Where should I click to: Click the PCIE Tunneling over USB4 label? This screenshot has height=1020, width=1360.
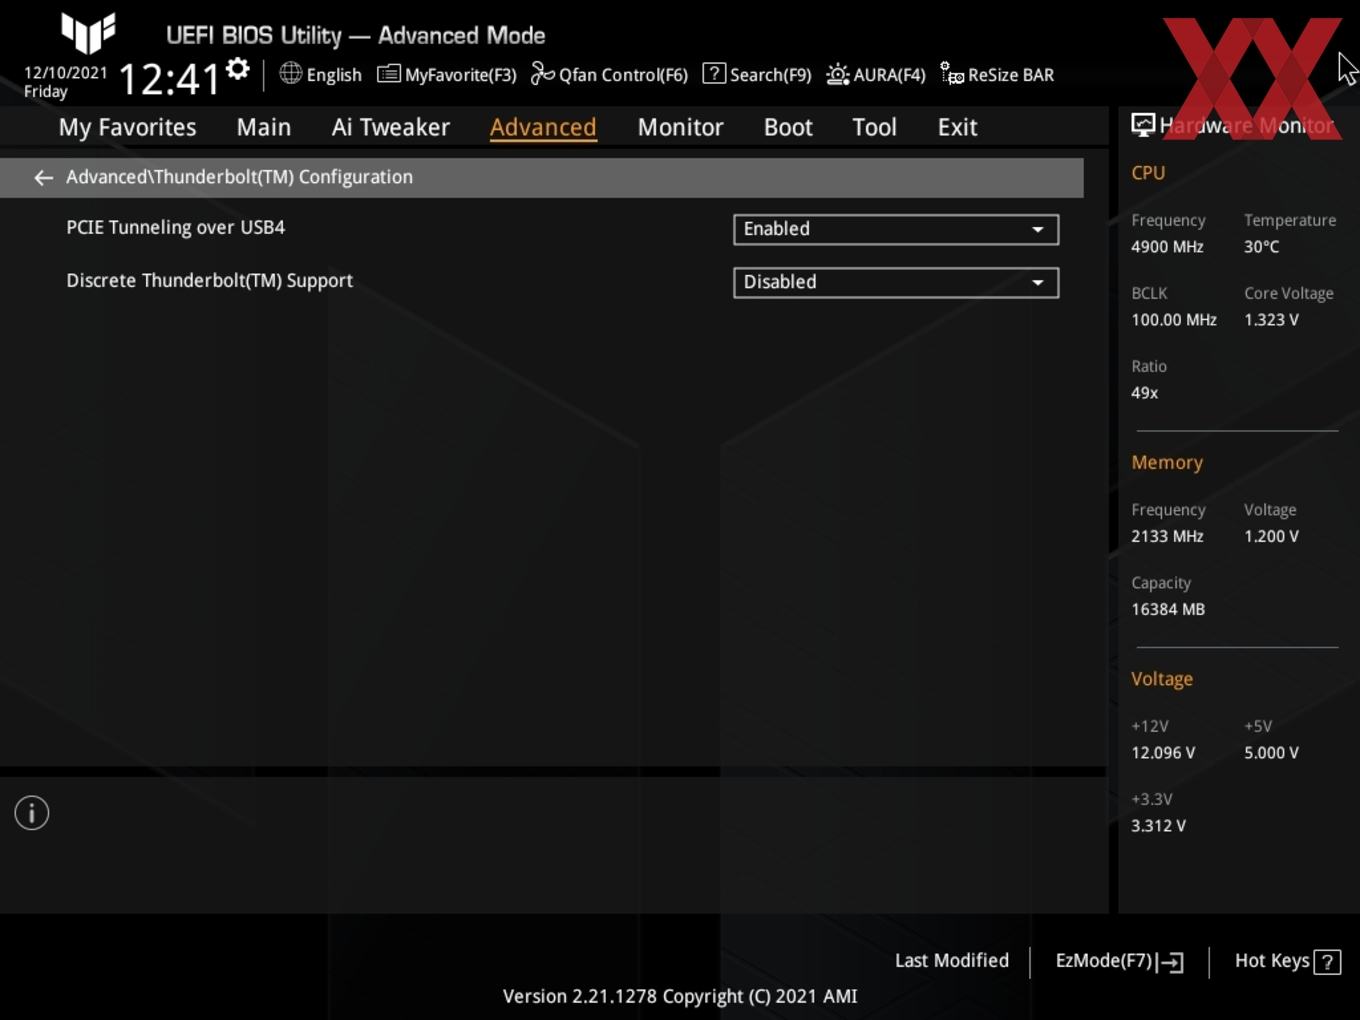[x=176, y=227]
